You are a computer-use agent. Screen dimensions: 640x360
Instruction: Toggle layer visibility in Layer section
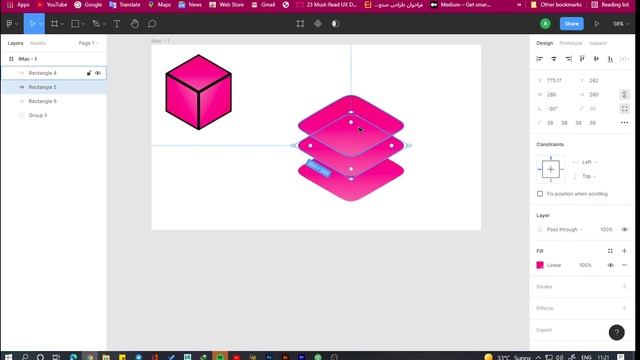[x=624, y=229]
